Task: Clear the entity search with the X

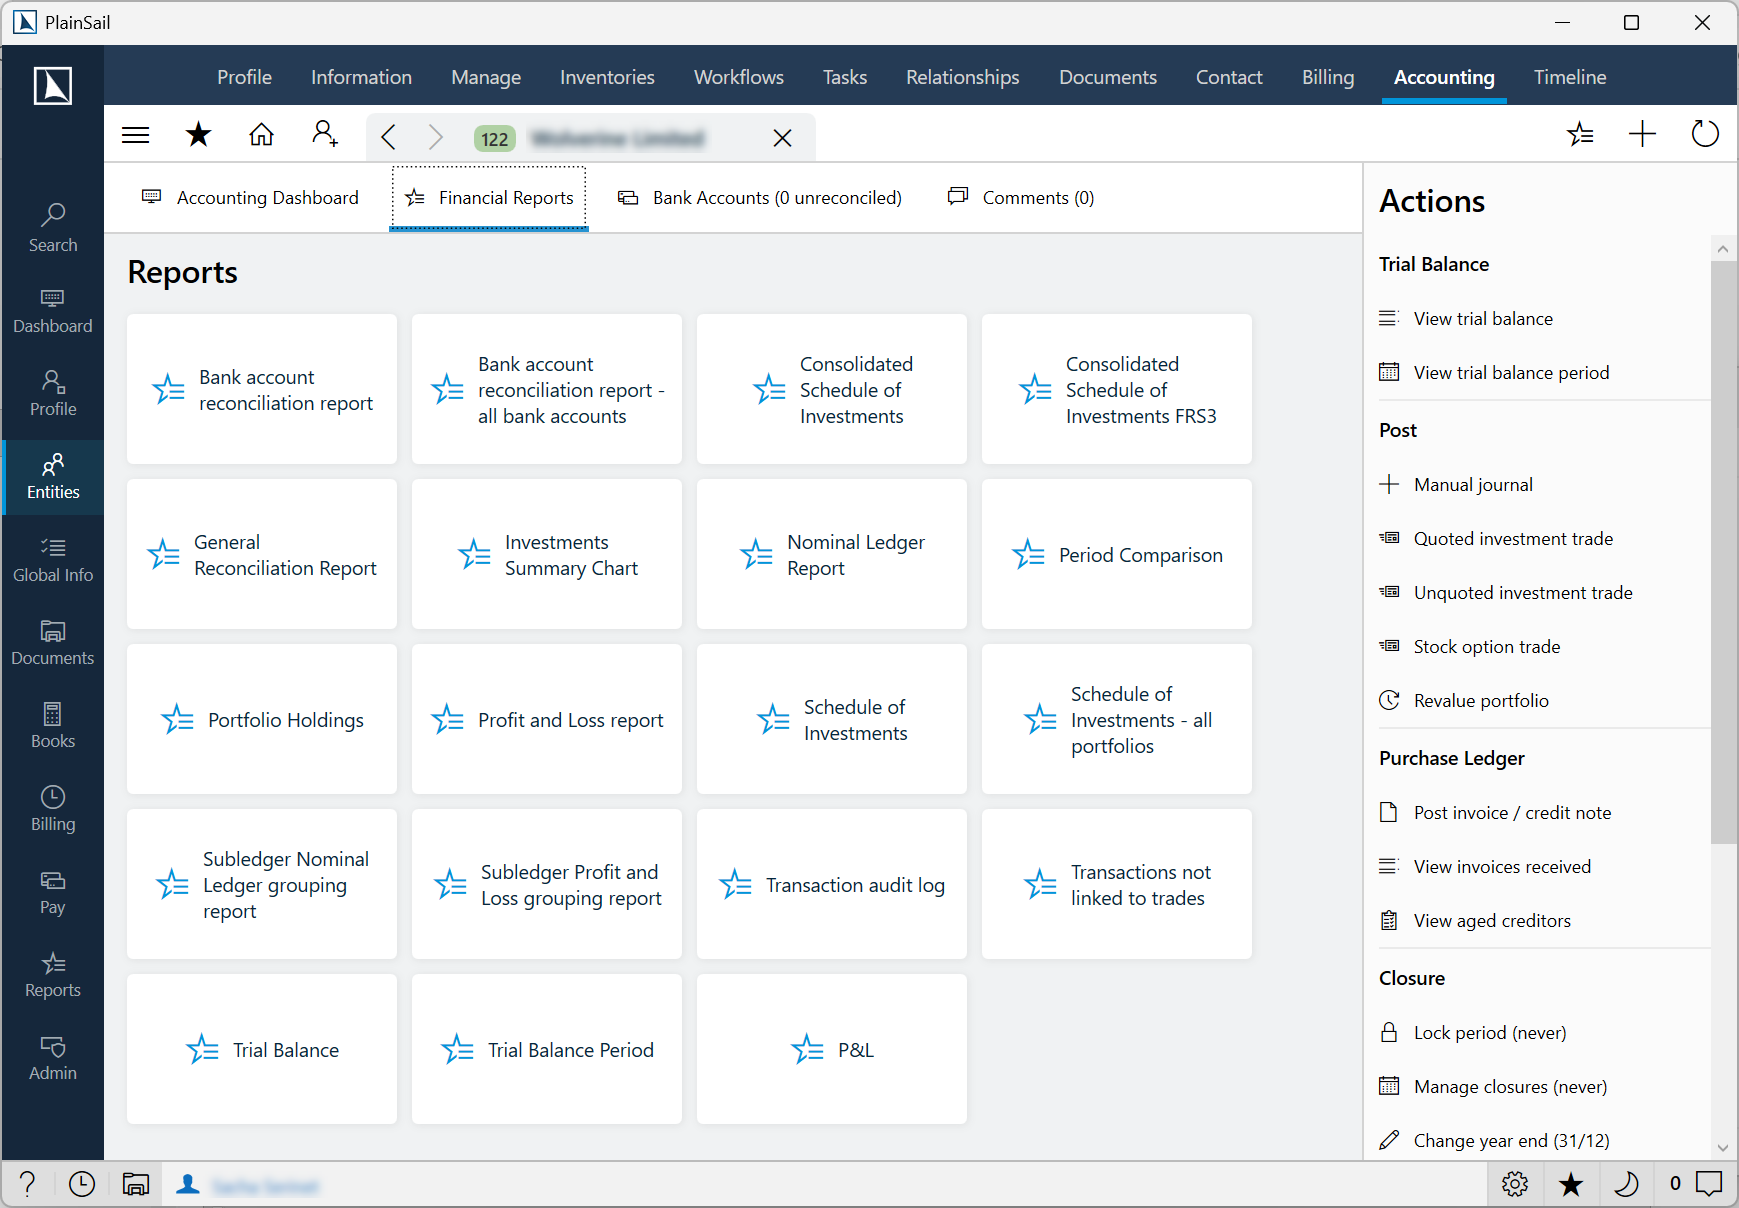Action: pyautogui.click(x=782, y=138)
